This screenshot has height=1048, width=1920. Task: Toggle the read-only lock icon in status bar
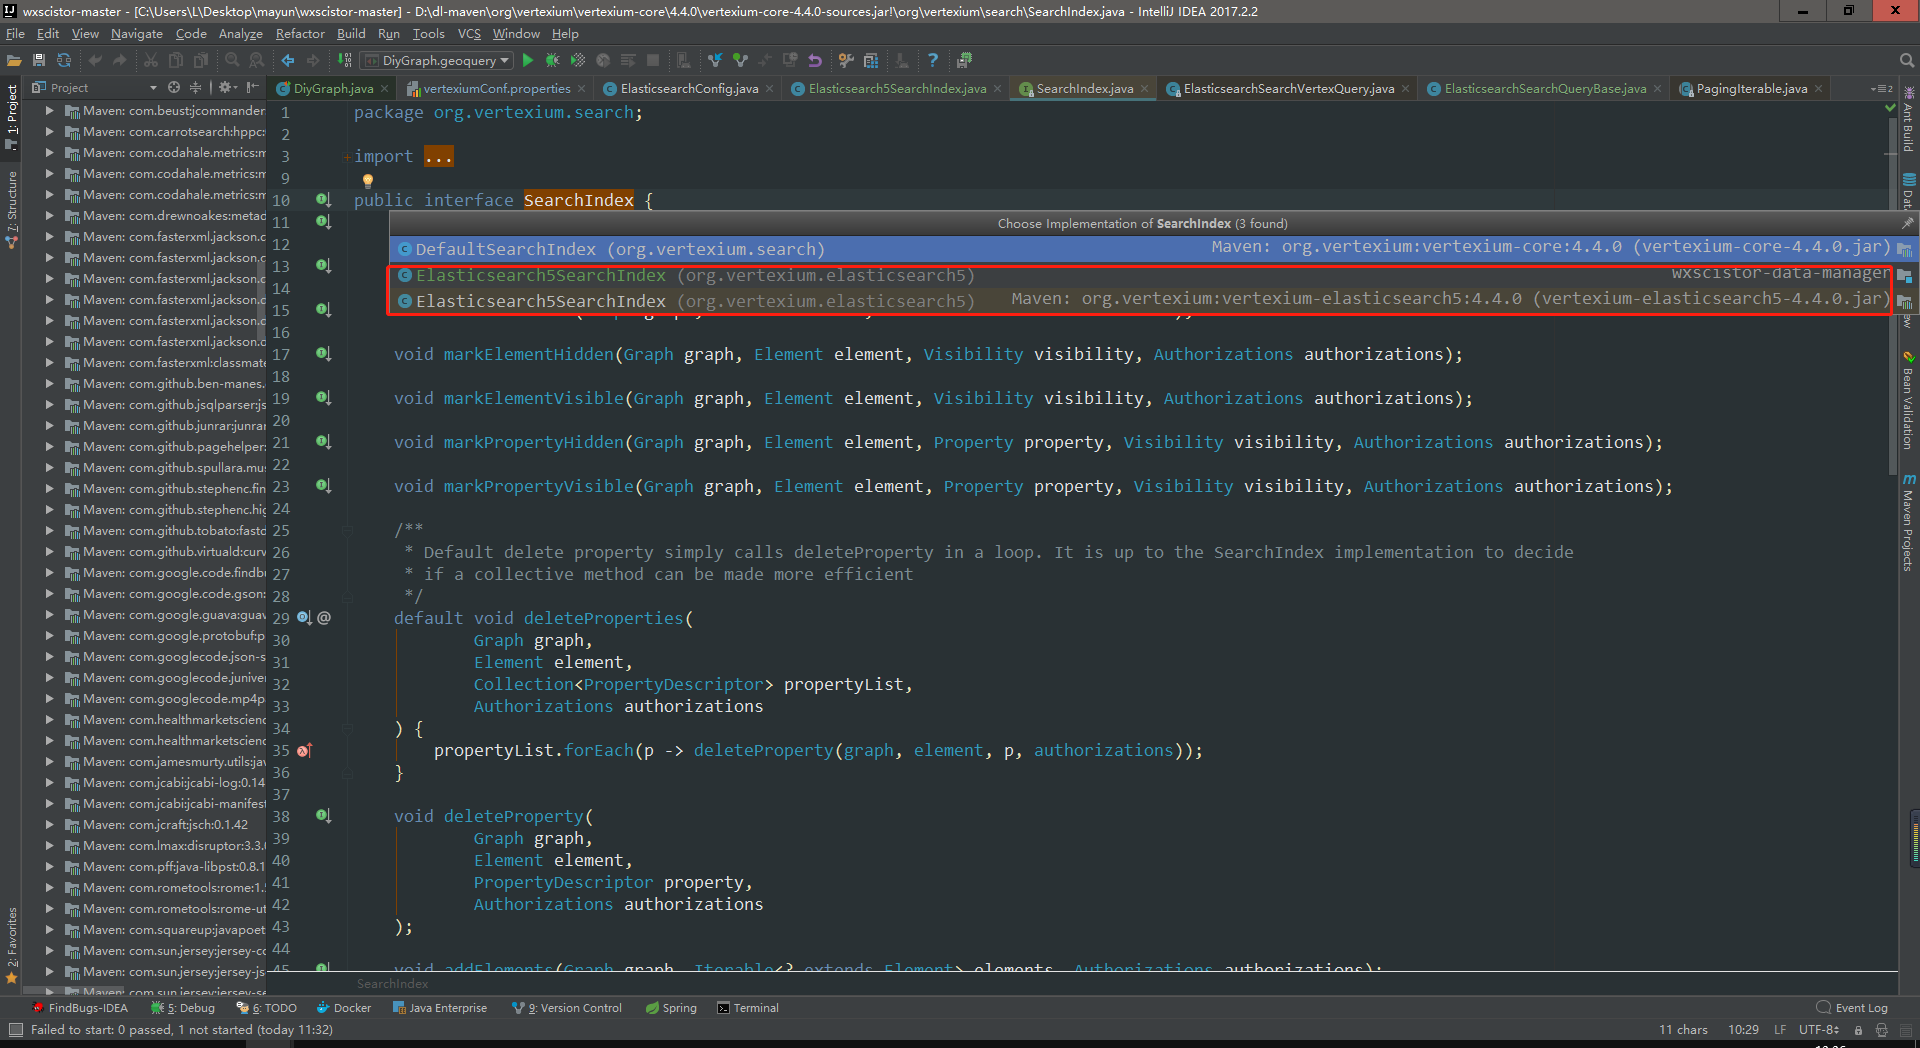click(1858, 1030)
